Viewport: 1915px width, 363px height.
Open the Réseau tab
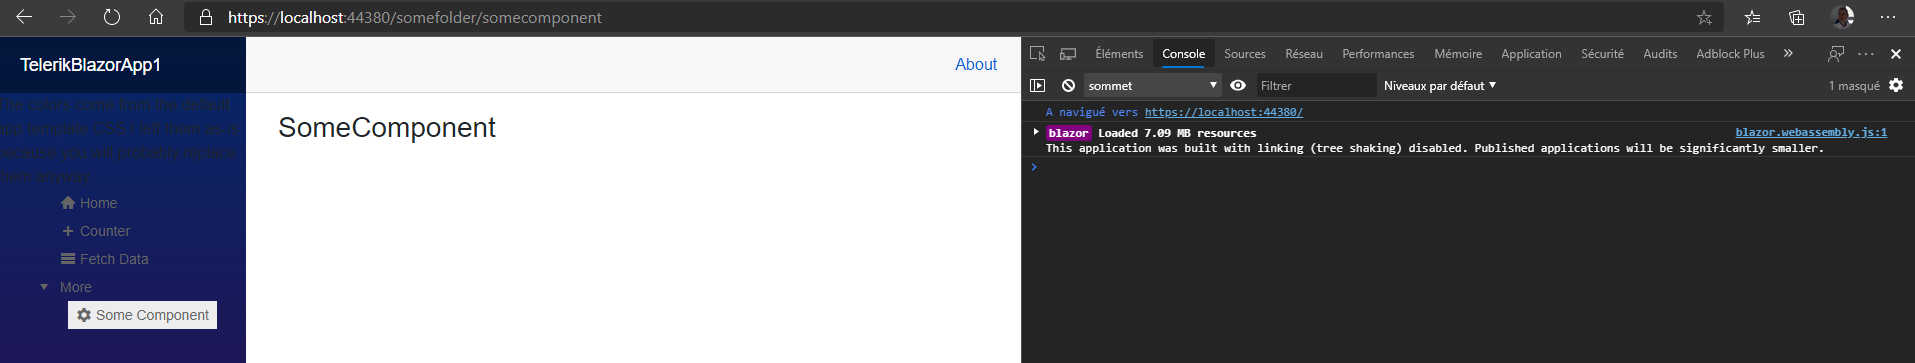tap(1304, 54)
